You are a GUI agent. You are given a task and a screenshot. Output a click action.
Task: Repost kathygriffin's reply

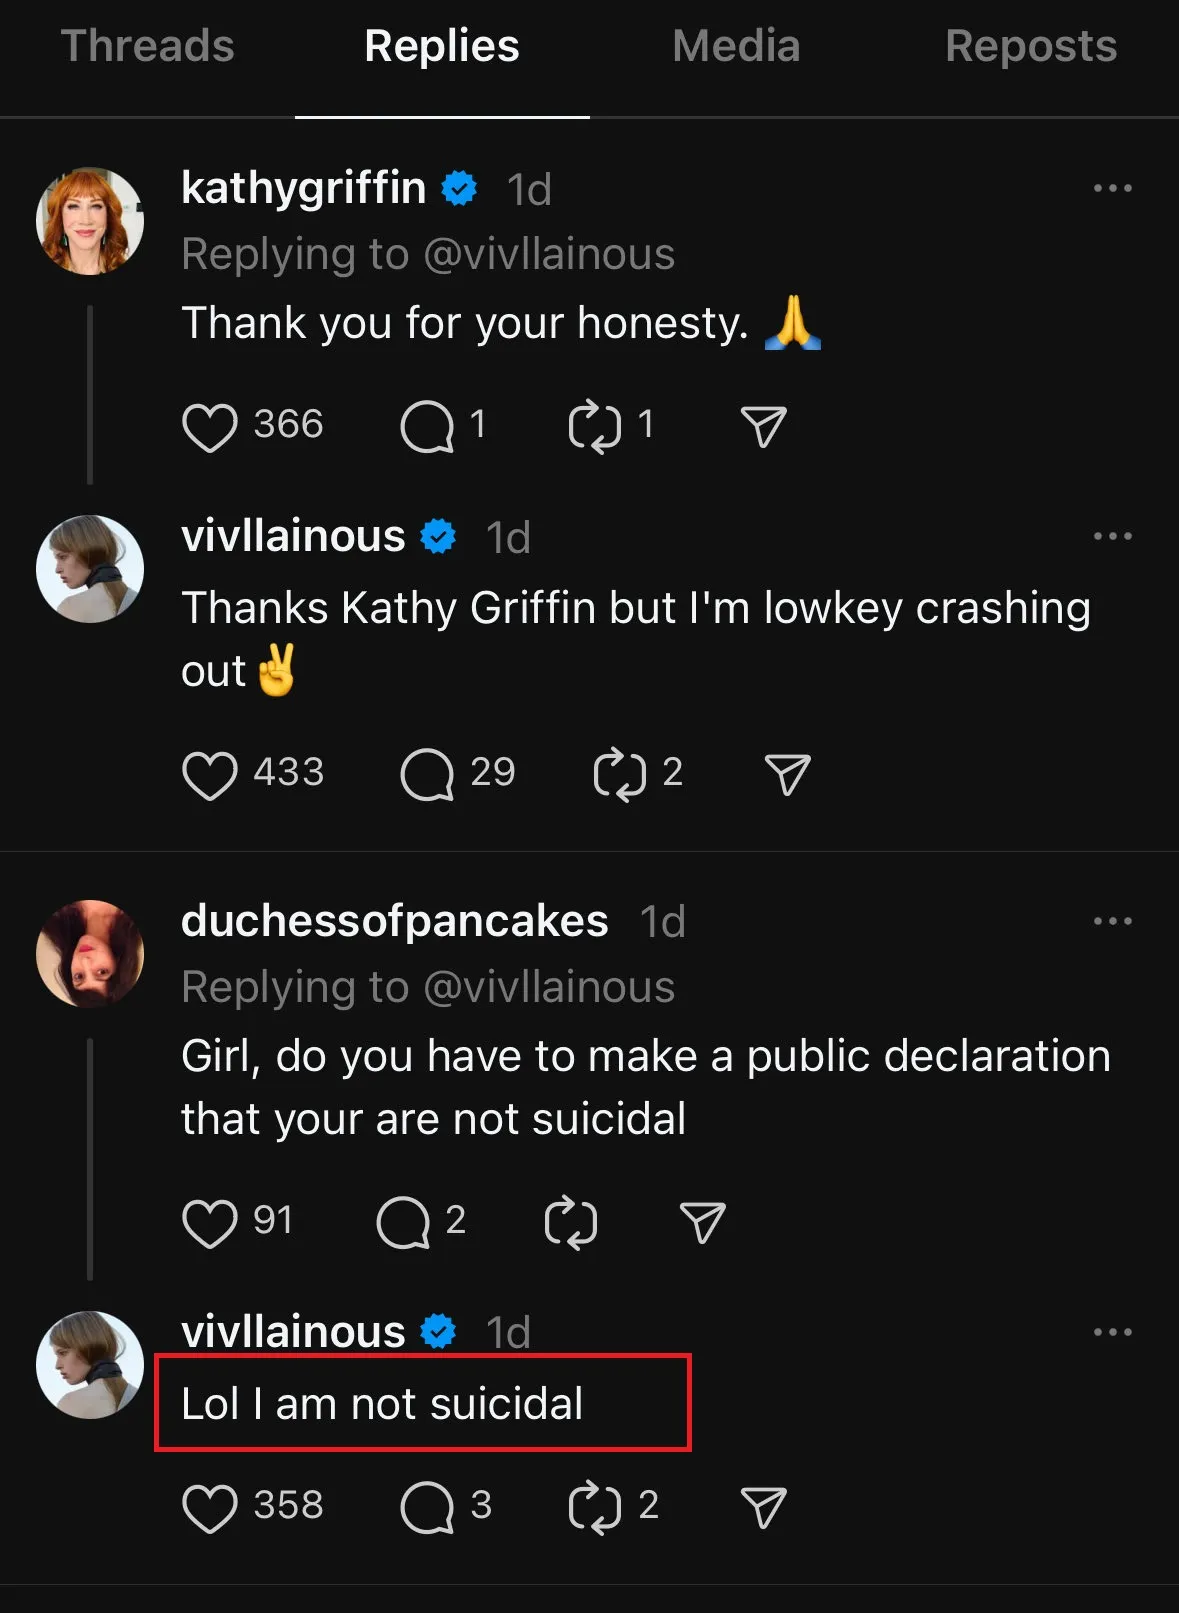(594, 427)
